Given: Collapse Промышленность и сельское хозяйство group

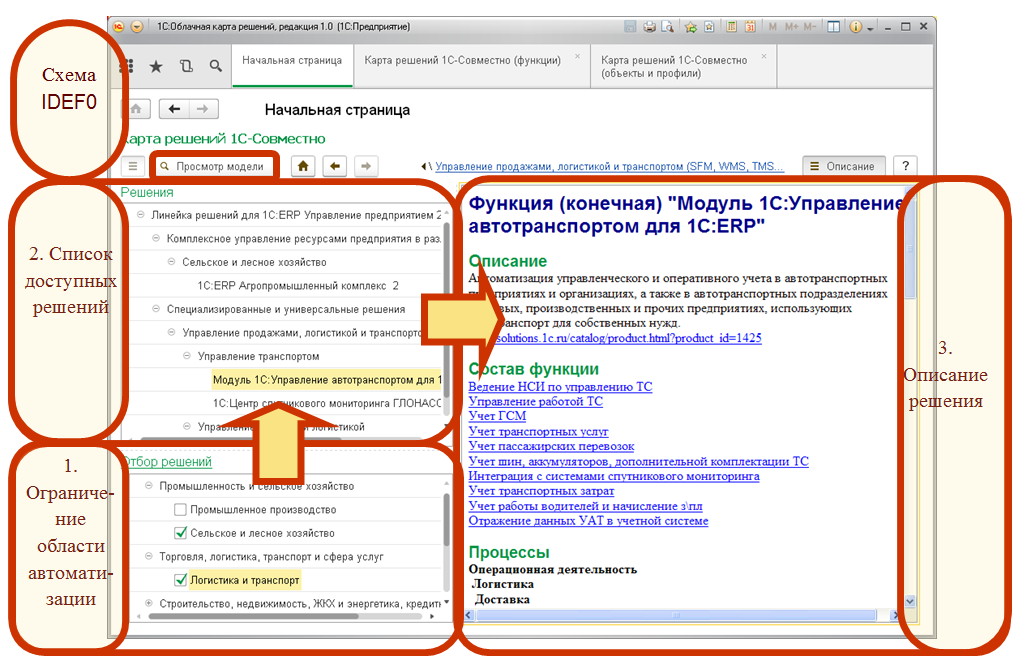Looking at the screenshot, I should click(x=148, y=486).
